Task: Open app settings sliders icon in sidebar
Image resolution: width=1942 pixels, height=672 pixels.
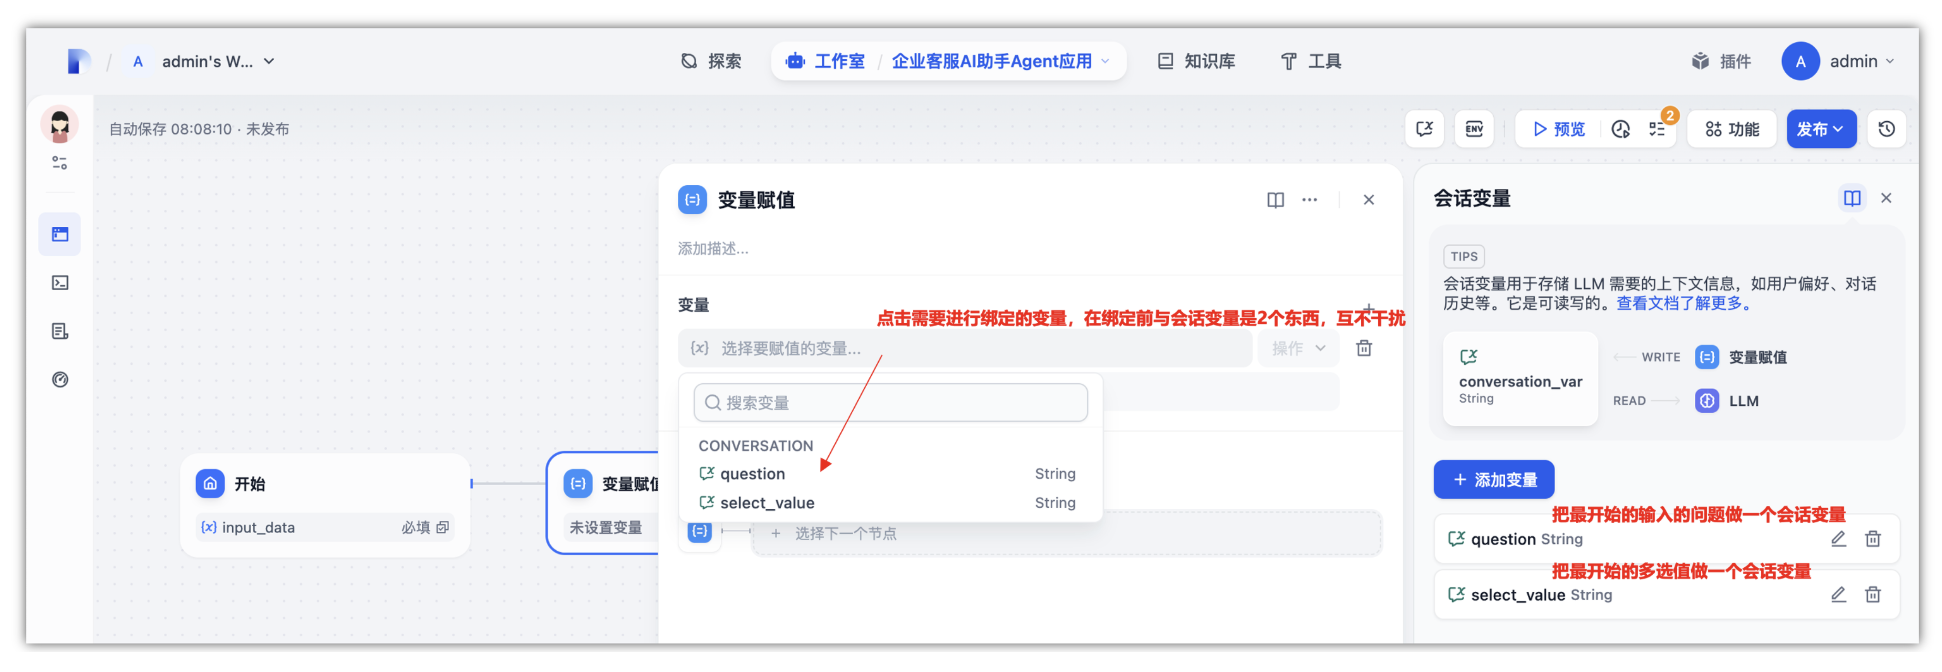Action: pyautogui.click(x=60, y=163)
